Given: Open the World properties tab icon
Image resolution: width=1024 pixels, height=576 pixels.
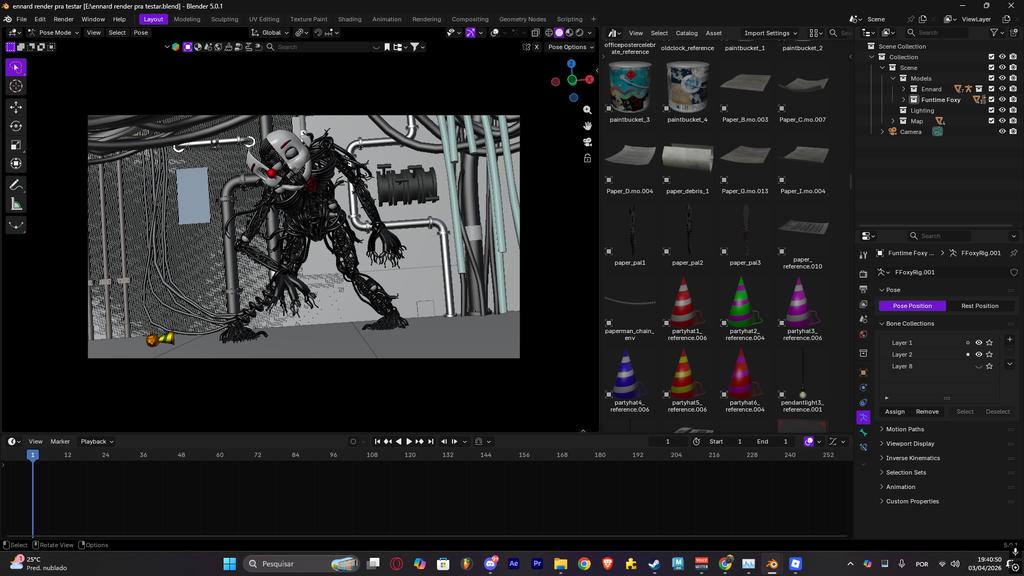Looking at the screenshot, I should [863, 334].
